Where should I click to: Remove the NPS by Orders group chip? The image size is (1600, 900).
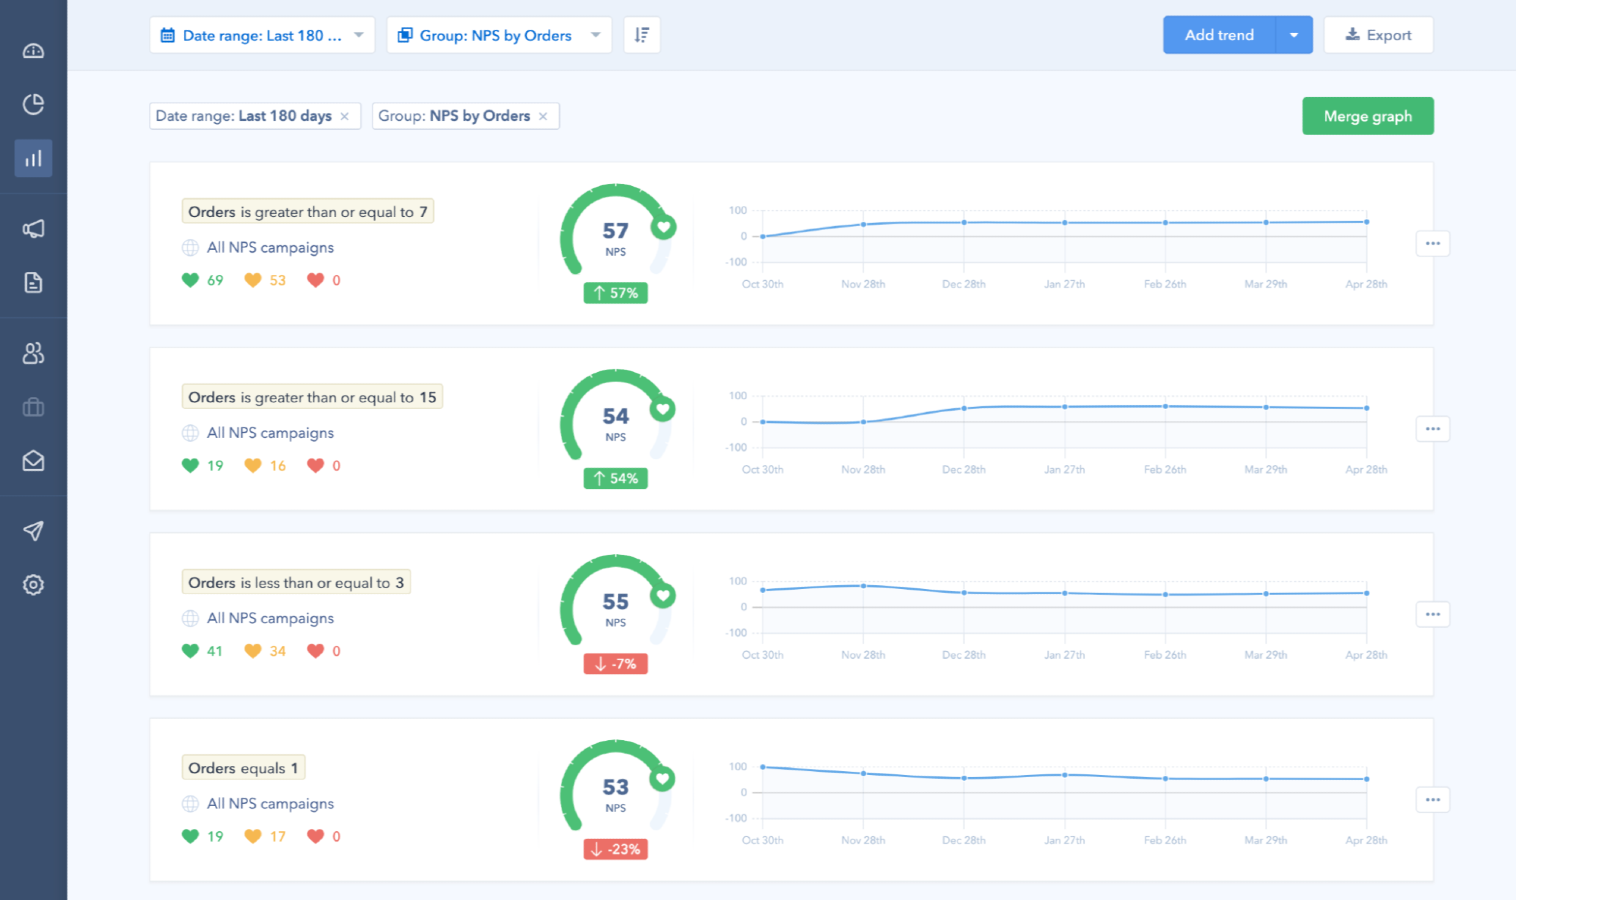click(x=543, y=116)
